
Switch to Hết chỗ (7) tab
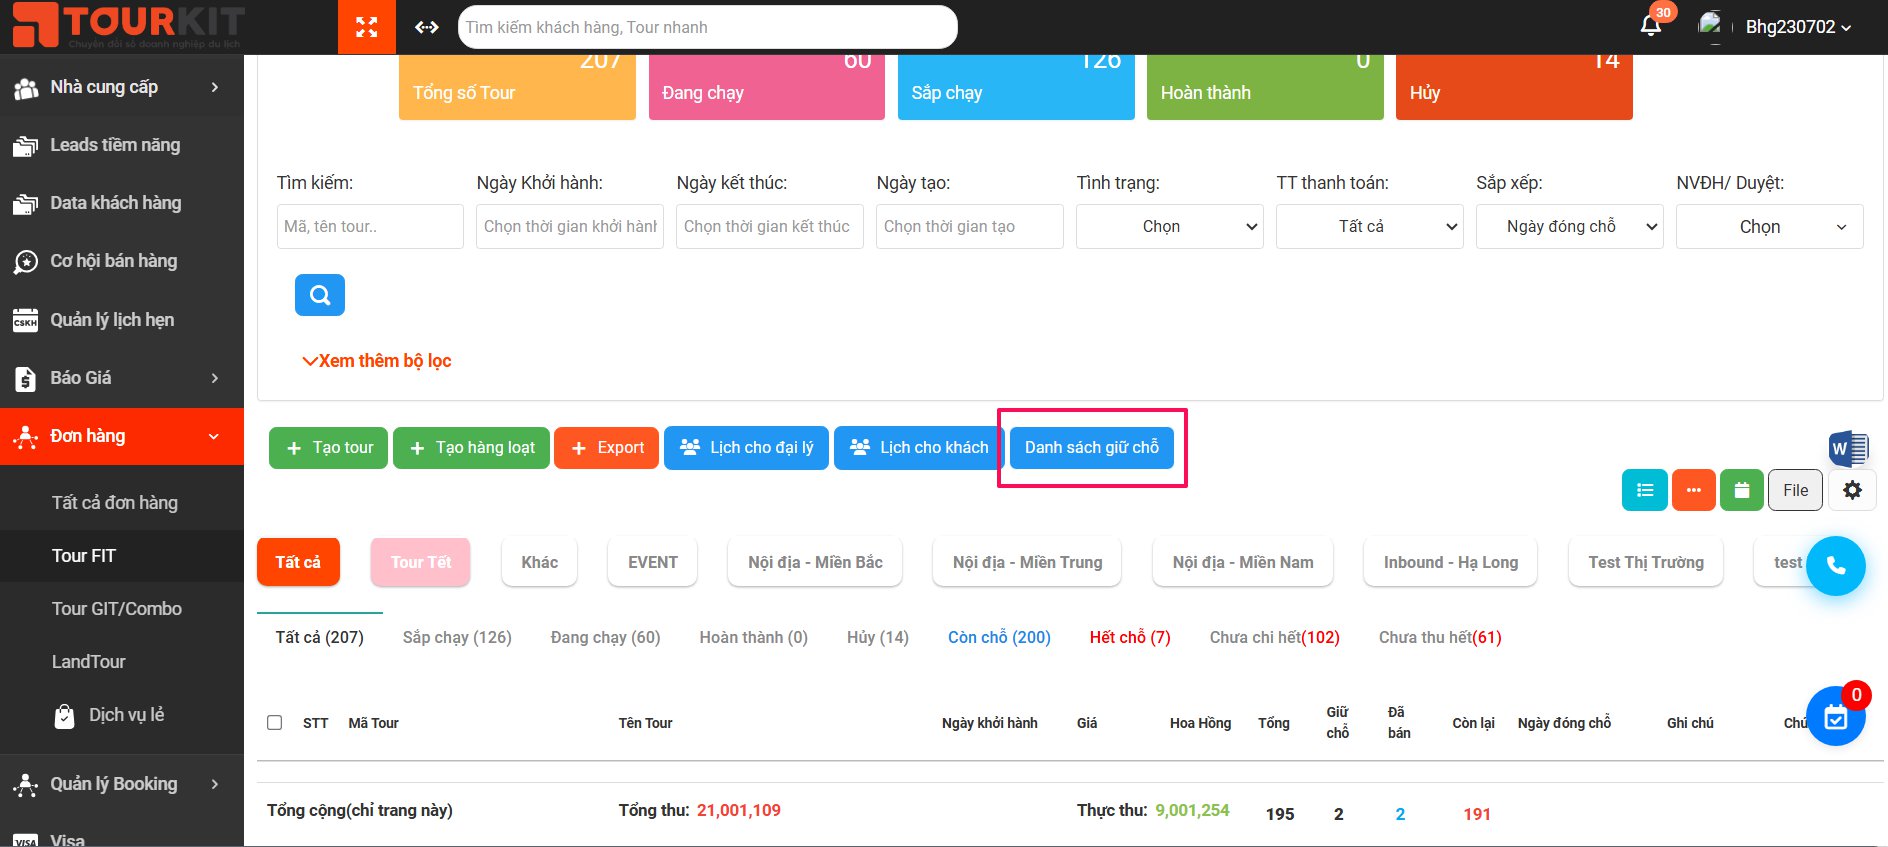pos(1130,637)
